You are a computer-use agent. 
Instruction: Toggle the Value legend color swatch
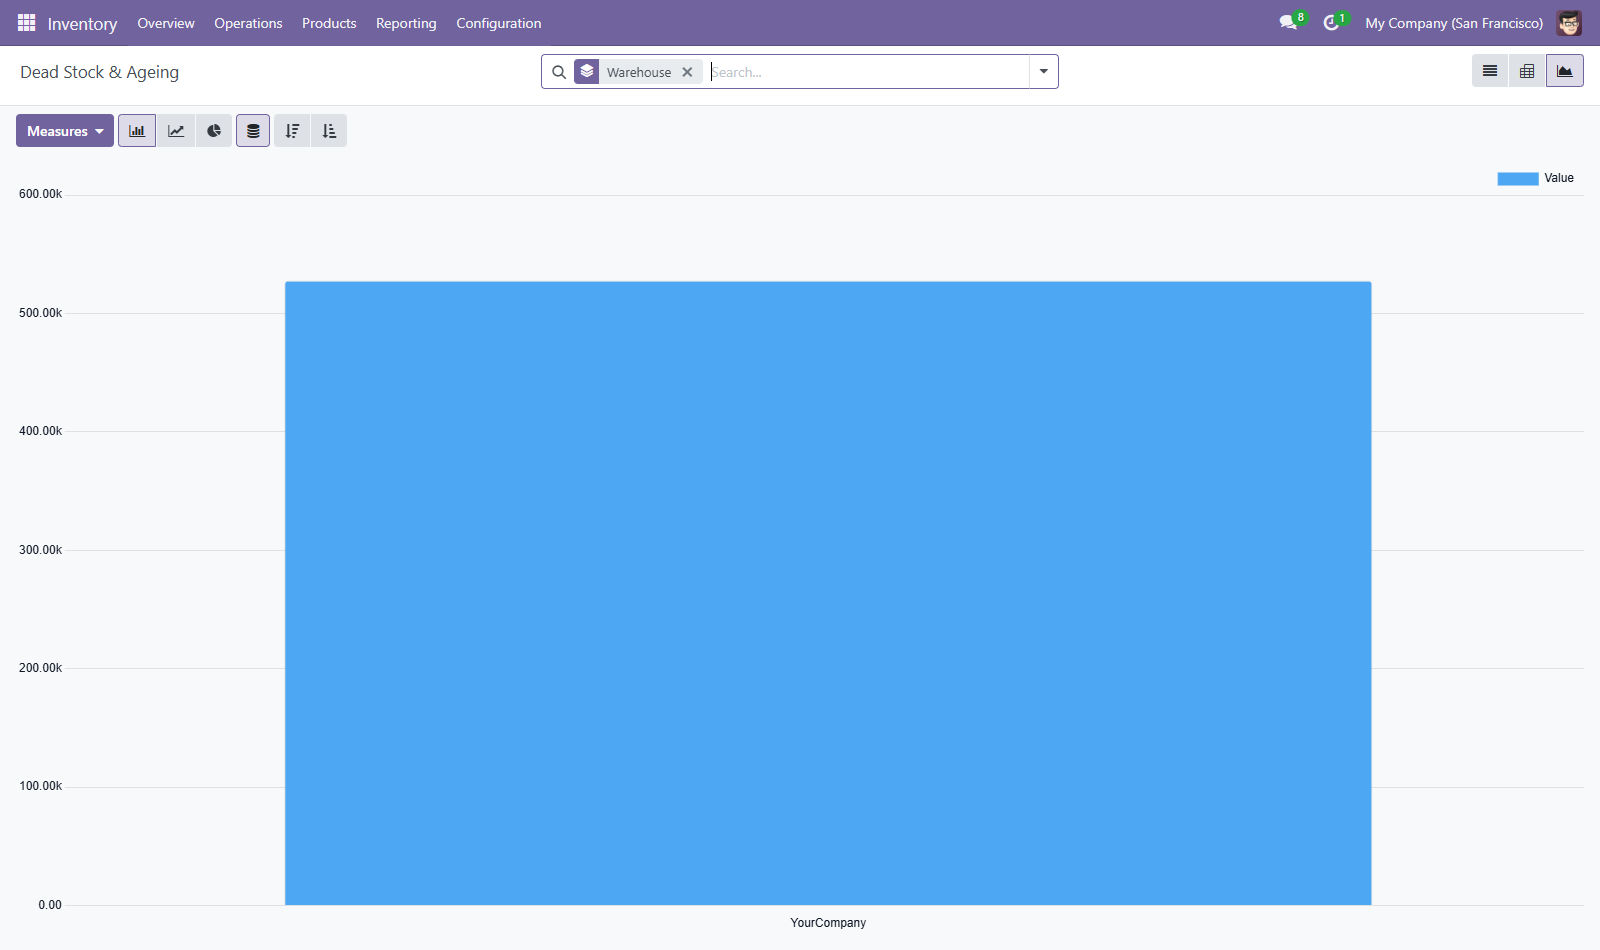pos(1517,179)
